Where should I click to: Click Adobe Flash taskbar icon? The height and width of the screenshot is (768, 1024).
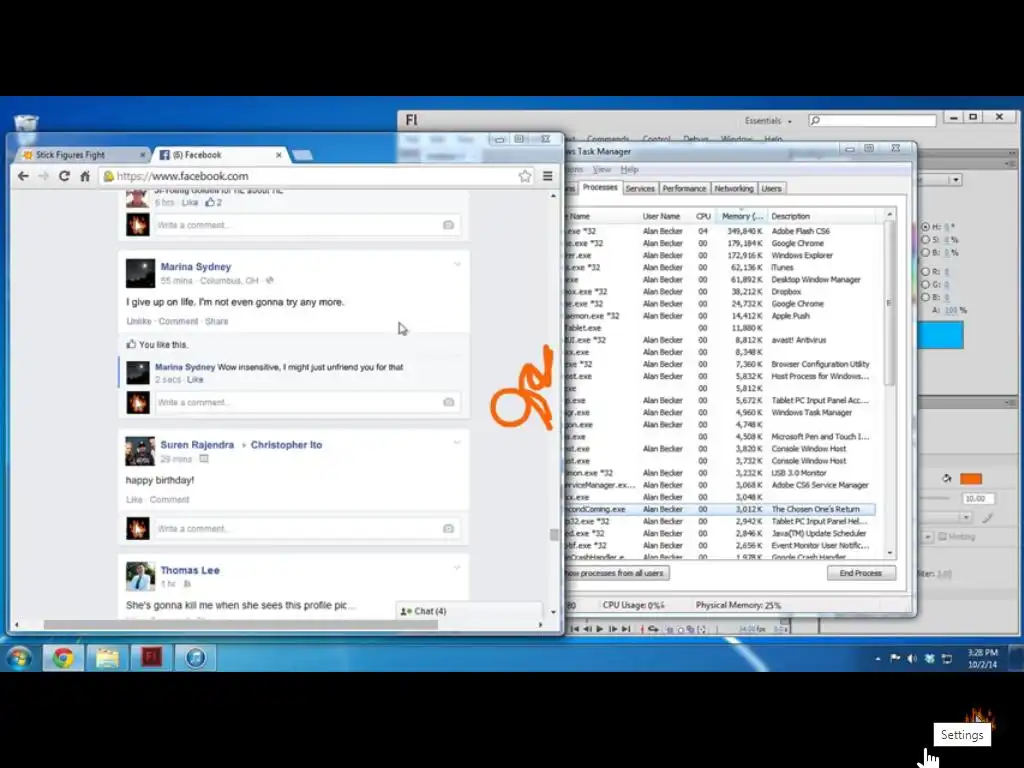[152, 658]
